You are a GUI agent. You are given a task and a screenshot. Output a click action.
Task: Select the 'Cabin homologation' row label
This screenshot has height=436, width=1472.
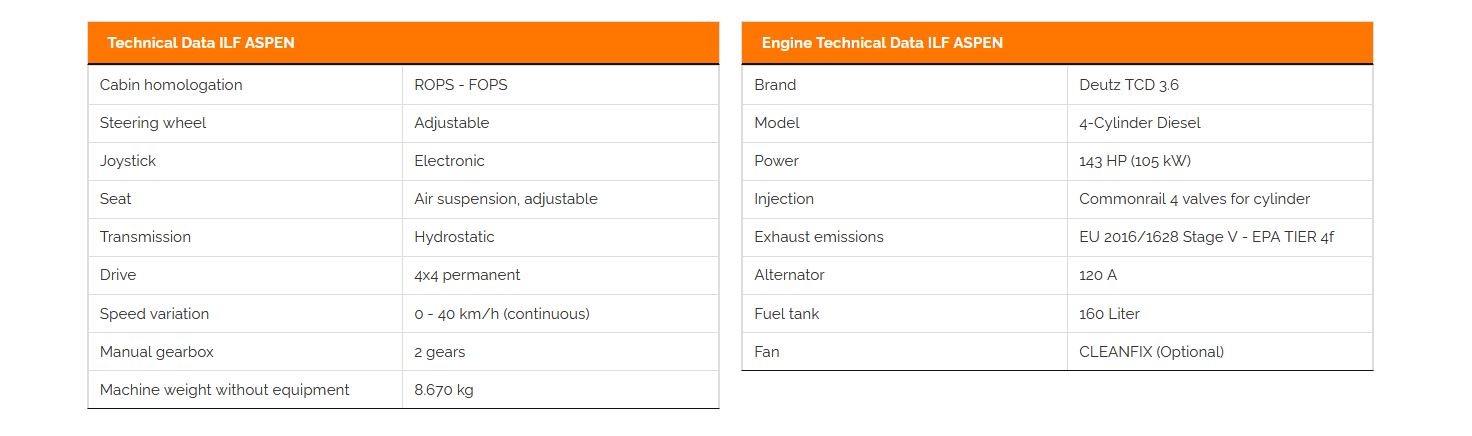[x=171, y=85]
